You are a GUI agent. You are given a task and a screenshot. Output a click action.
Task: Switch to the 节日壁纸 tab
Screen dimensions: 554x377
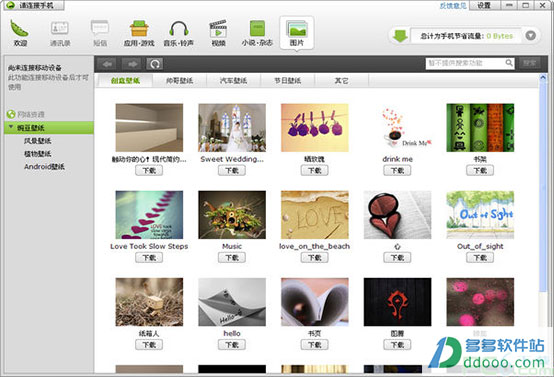[x=288, y=81]
